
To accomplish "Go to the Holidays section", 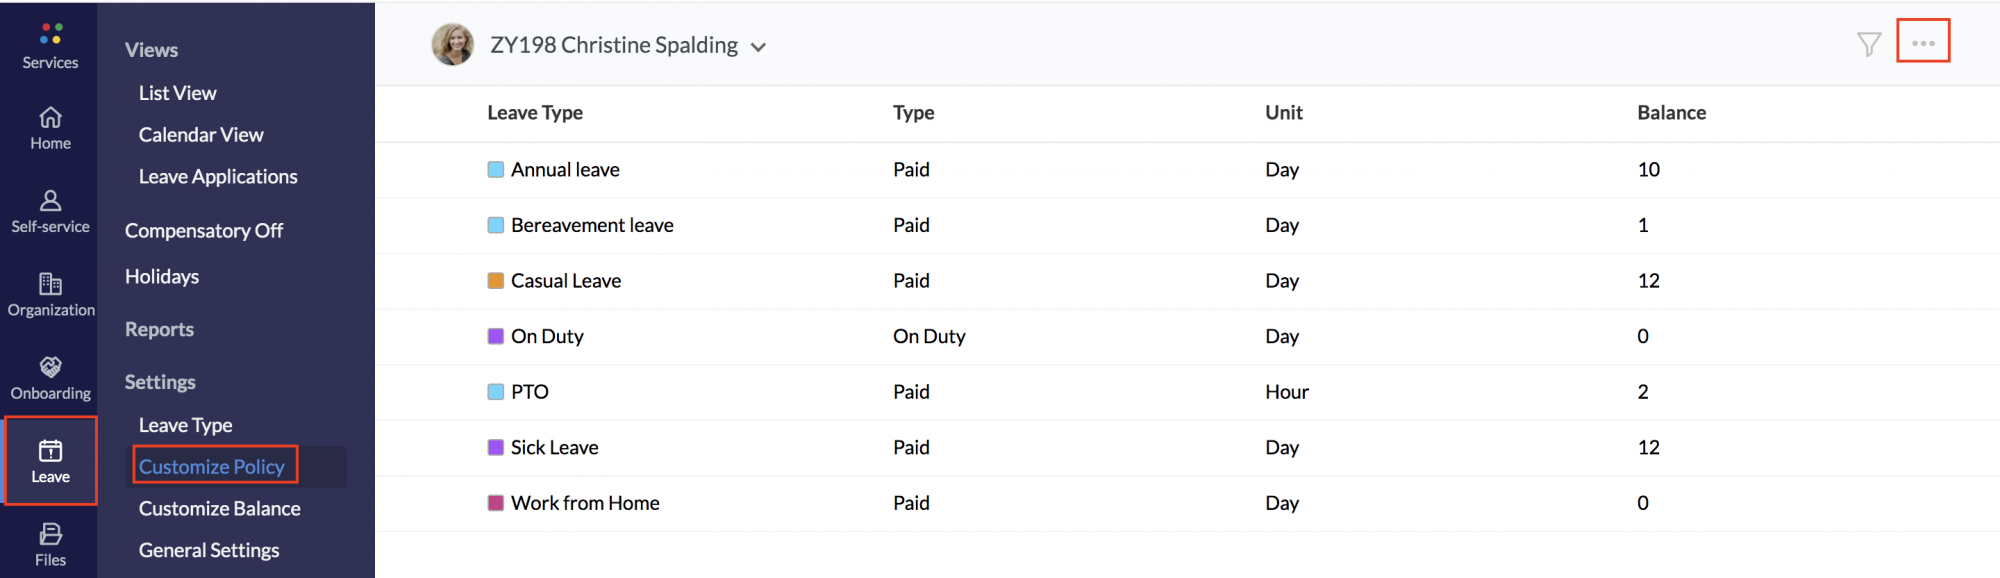I will (162, 277).
